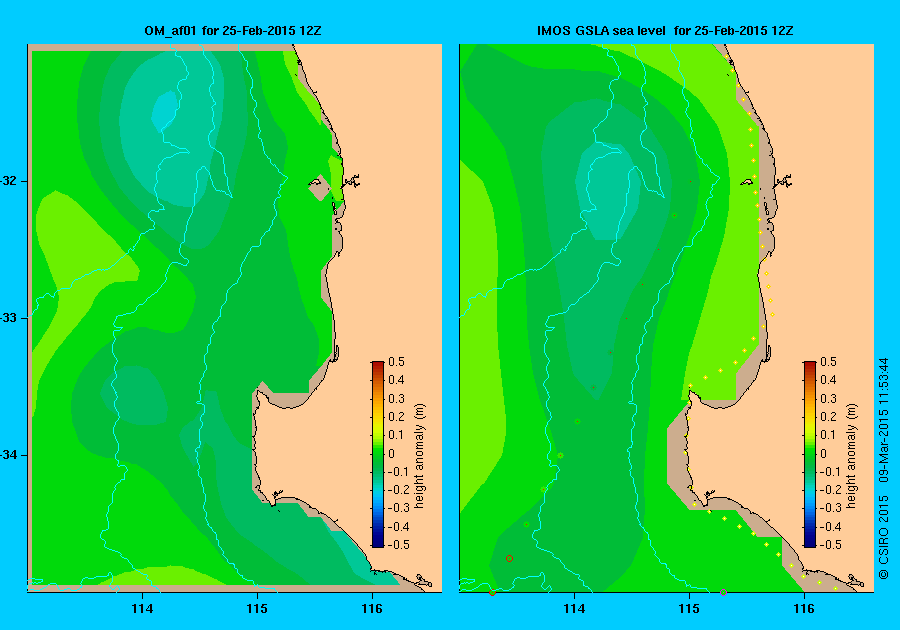Click the "© CSIRO 2015" copyright text
The height and width of the screenshot is (630, 900).
click(885, 537)
